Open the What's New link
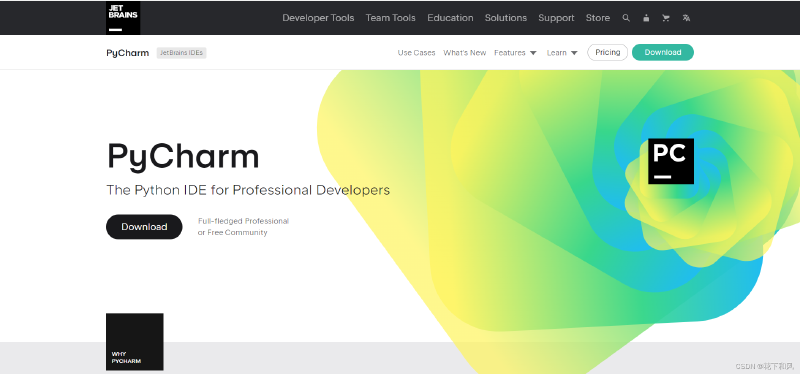Viewport: 800px width, 374px height. click(464, 53)
